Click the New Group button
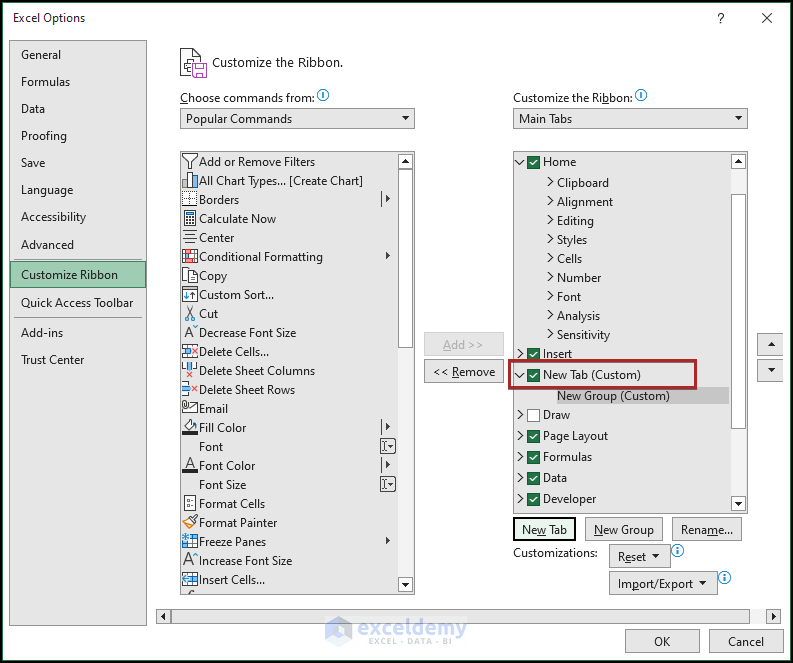 coord(624,529)
